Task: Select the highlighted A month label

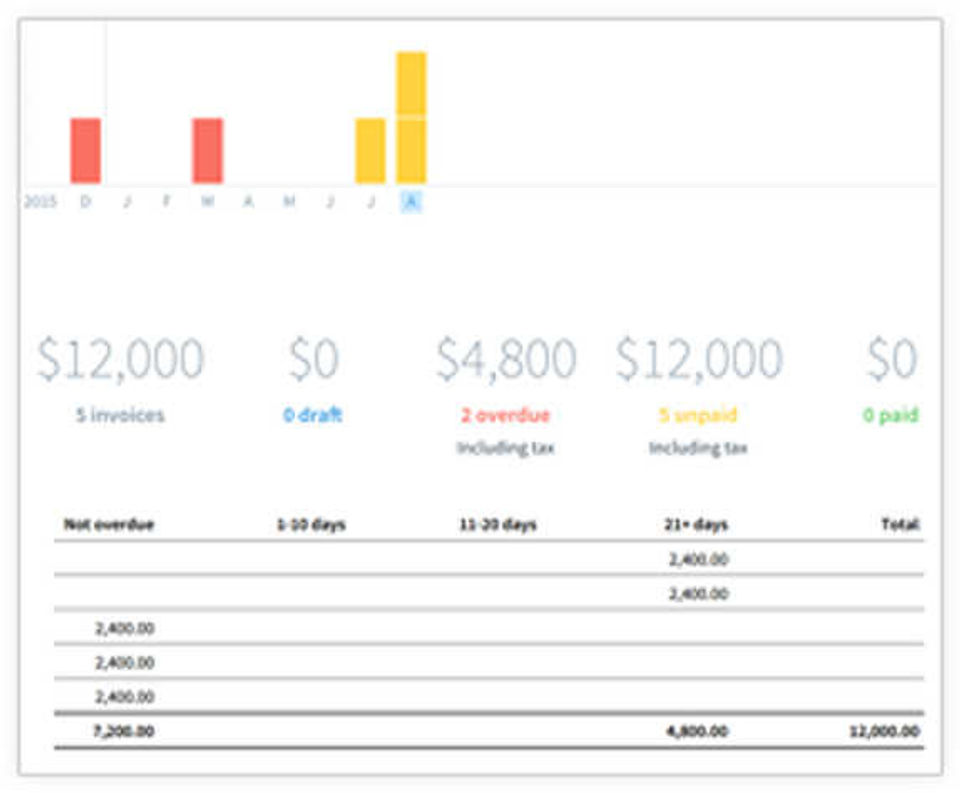Action: [412, 201]
